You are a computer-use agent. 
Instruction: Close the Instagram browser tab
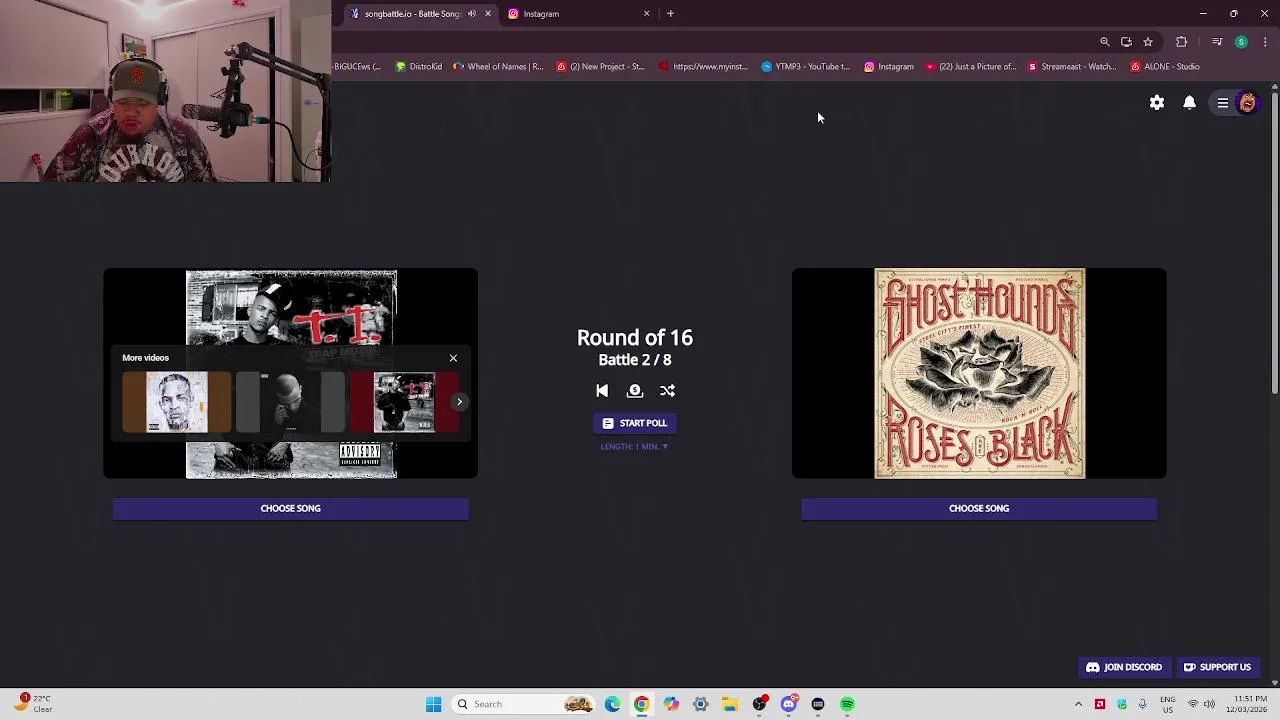(x=646, y=14)
